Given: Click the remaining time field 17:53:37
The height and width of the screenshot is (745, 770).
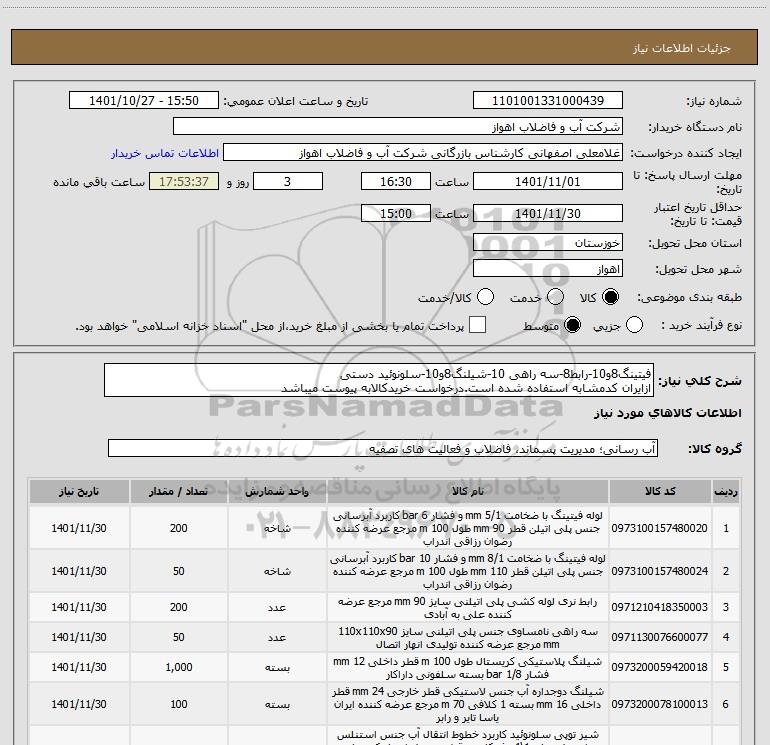Looking at the screenshot, I should (184, 181).
